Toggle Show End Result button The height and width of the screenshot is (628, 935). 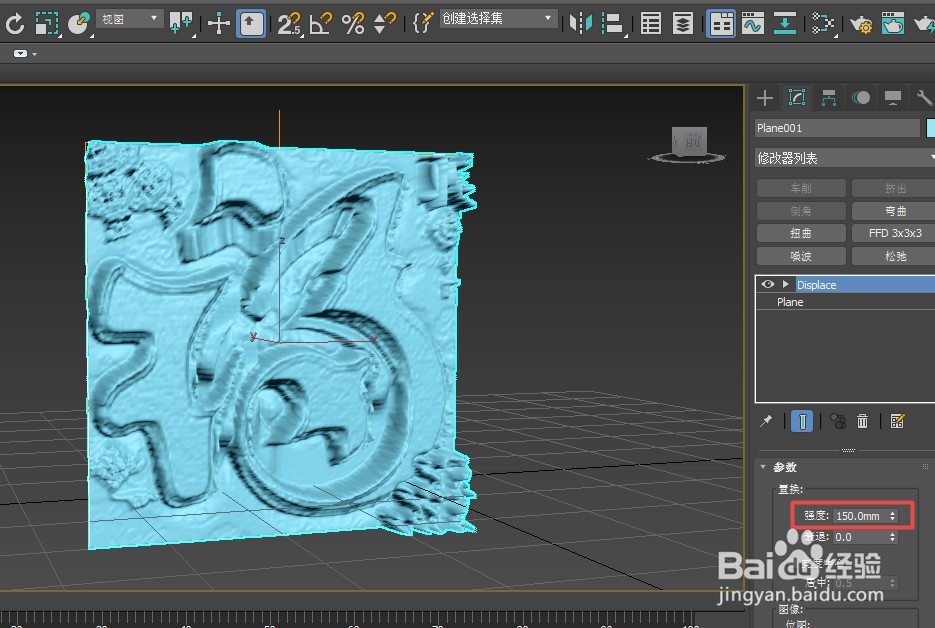(x=802, y=421)
